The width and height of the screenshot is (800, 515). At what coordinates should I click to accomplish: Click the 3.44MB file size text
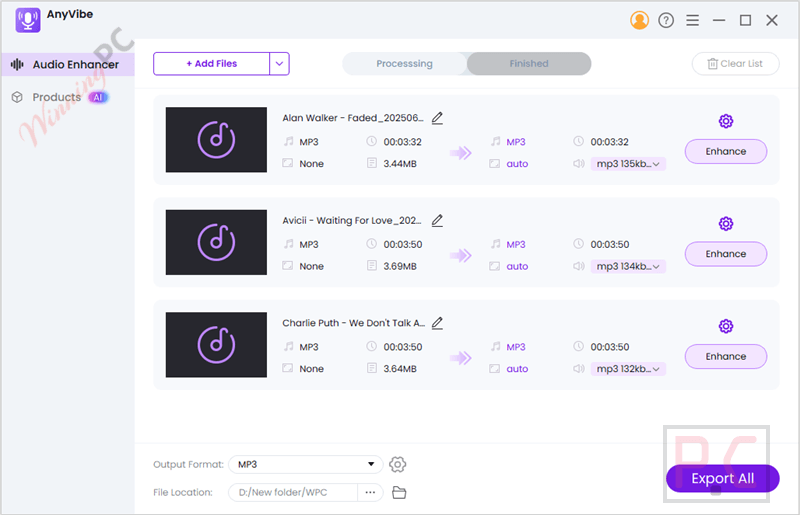[400, 164]
